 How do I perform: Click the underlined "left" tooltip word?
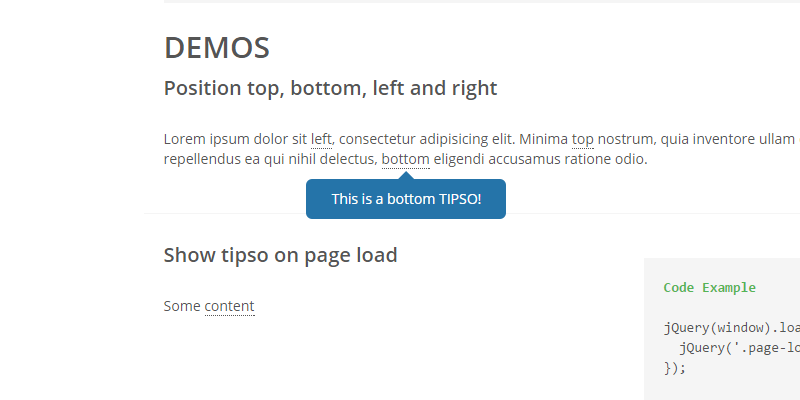coord(321,139)
